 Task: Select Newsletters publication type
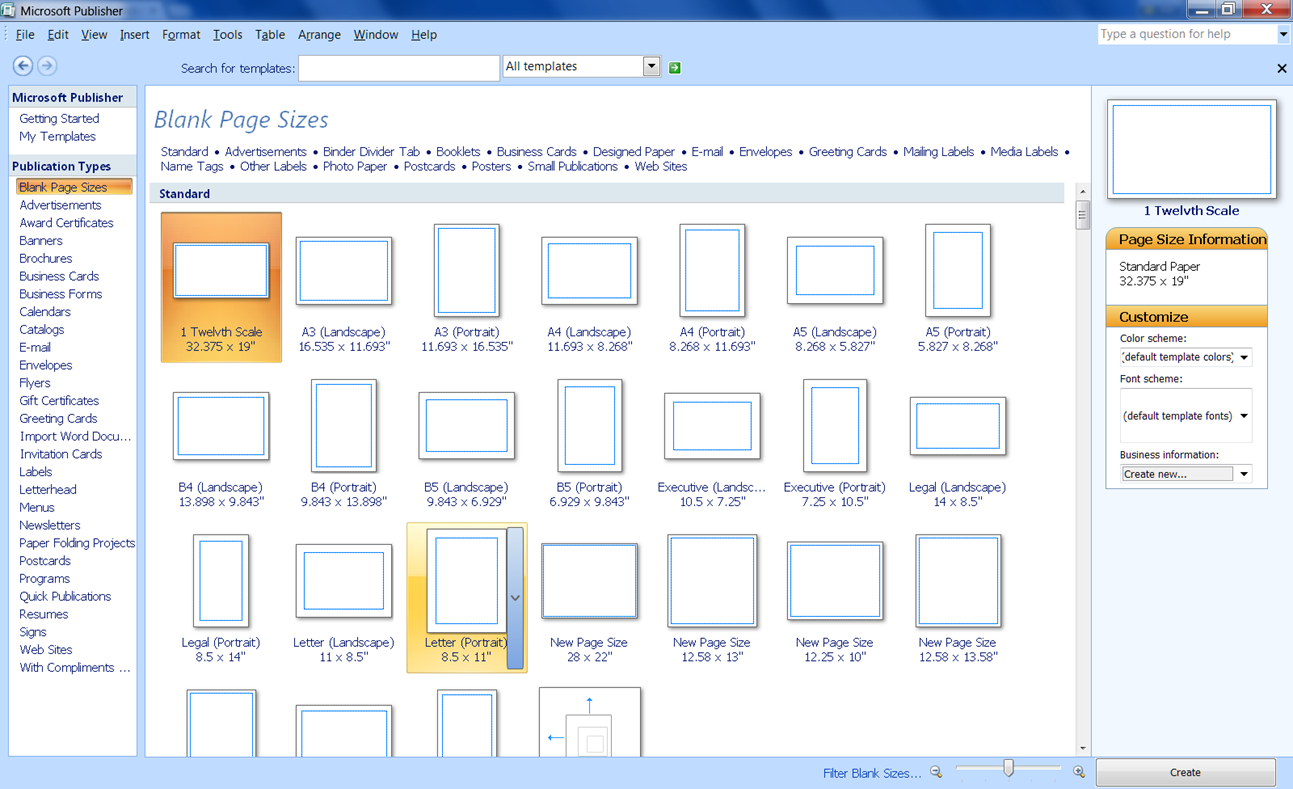pos(50,526)
